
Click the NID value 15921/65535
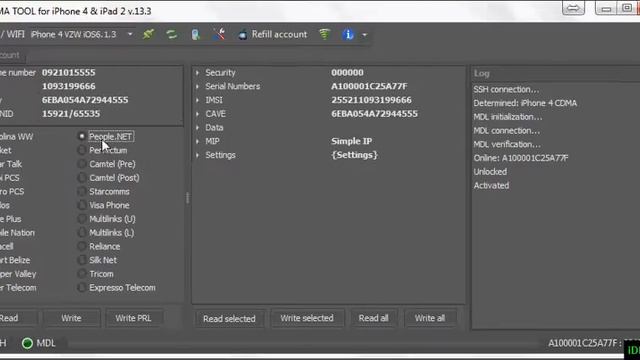coord(71,114)
